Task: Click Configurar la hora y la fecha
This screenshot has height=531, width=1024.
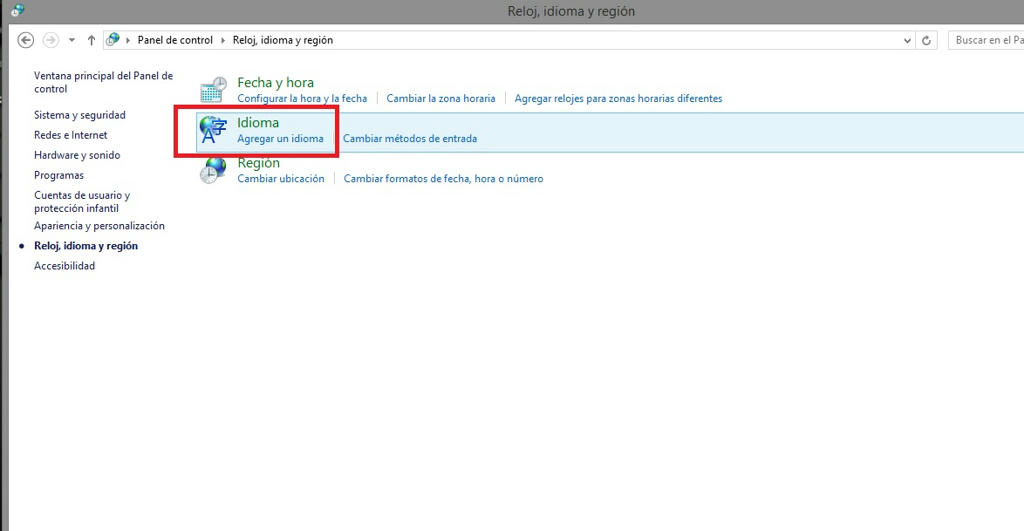Action: click(302, 99)
